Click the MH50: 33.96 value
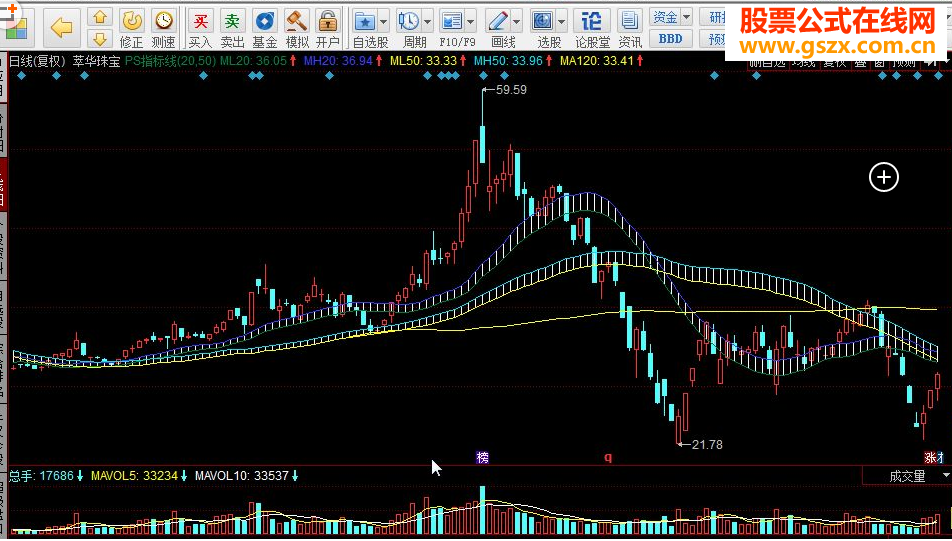The height and width of the screenshot is (541, 952). 508,61
